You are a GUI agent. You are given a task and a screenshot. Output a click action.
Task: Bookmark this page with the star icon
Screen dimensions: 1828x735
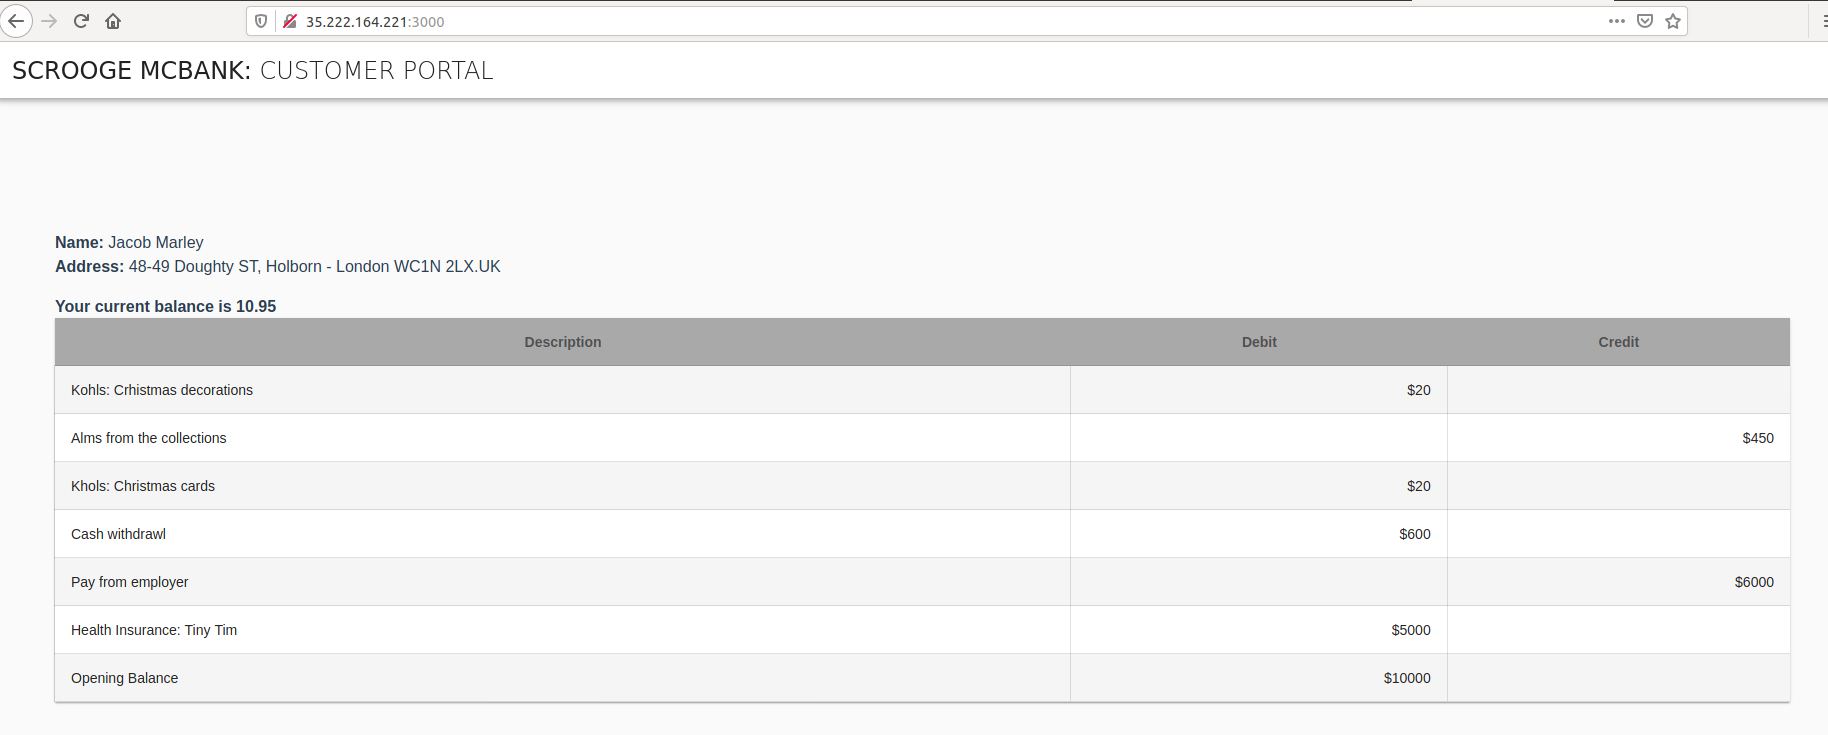(x=1673, y=21)
